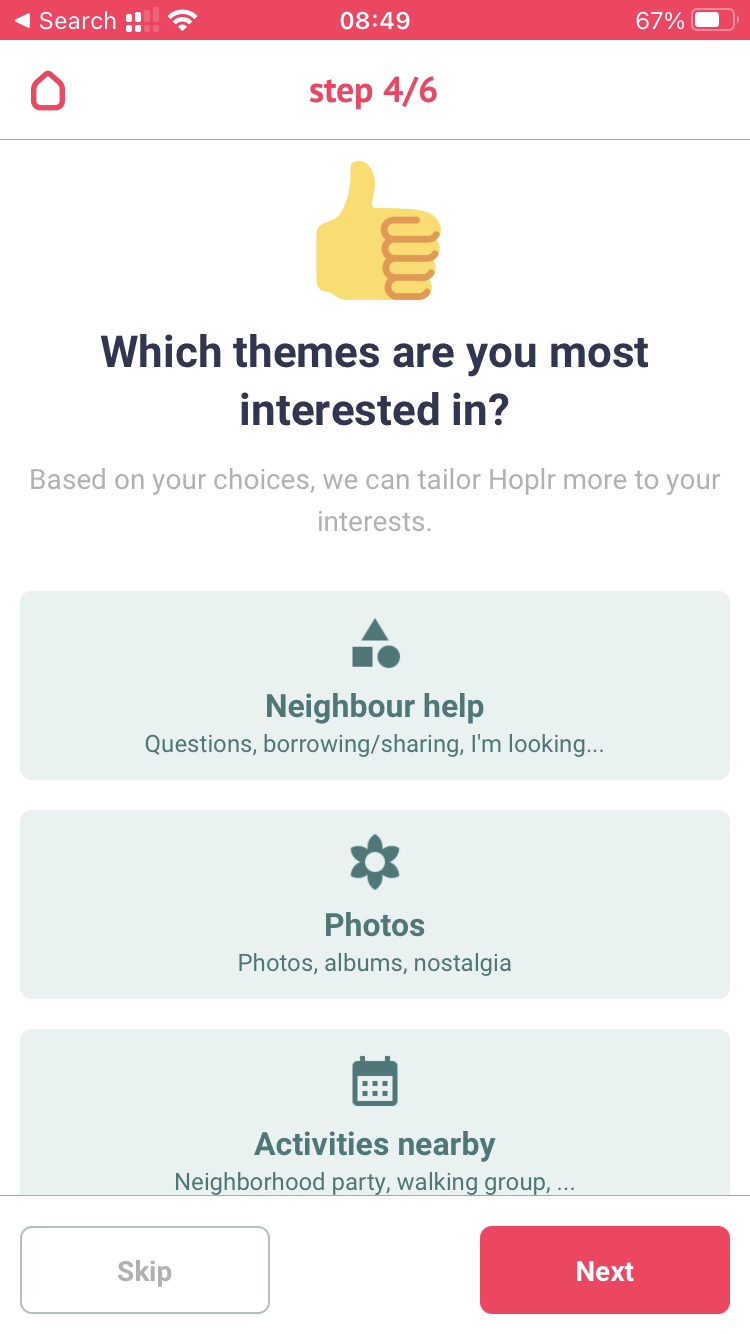
Task: Click the calendar icon above Activities nearby
Action: pos(375,1081)
